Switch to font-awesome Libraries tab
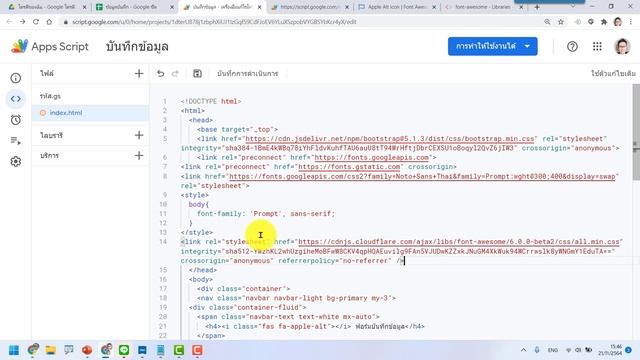Viewport: 640px width, 360px height. [483, 7]
